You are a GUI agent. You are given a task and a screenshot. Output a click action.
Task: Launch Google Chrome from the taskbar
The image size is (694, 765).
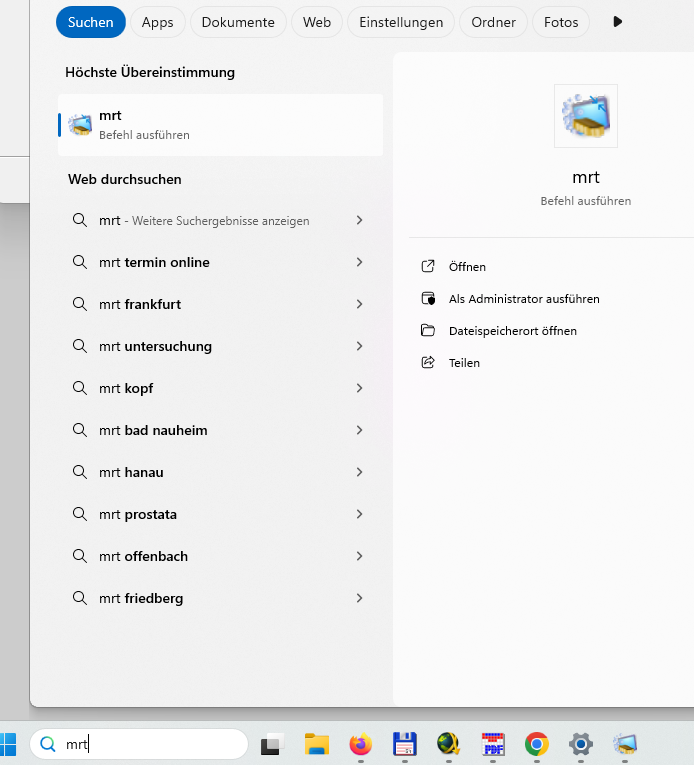coord(536,744)
